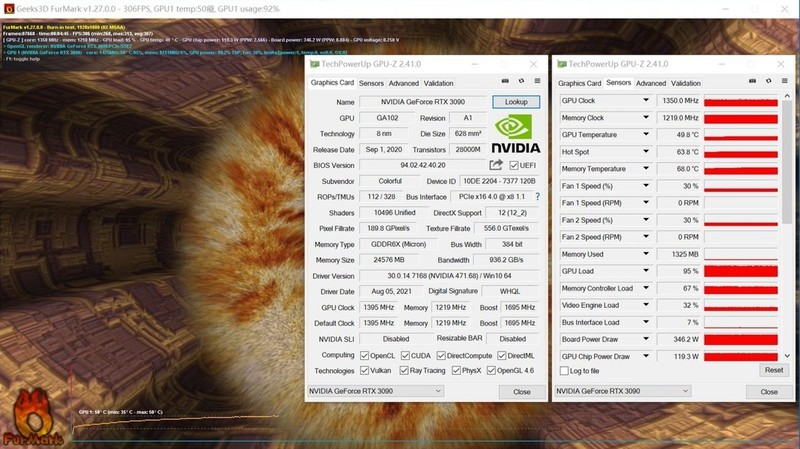Click the refresh icon in Sensors window

tap(769, 81)
